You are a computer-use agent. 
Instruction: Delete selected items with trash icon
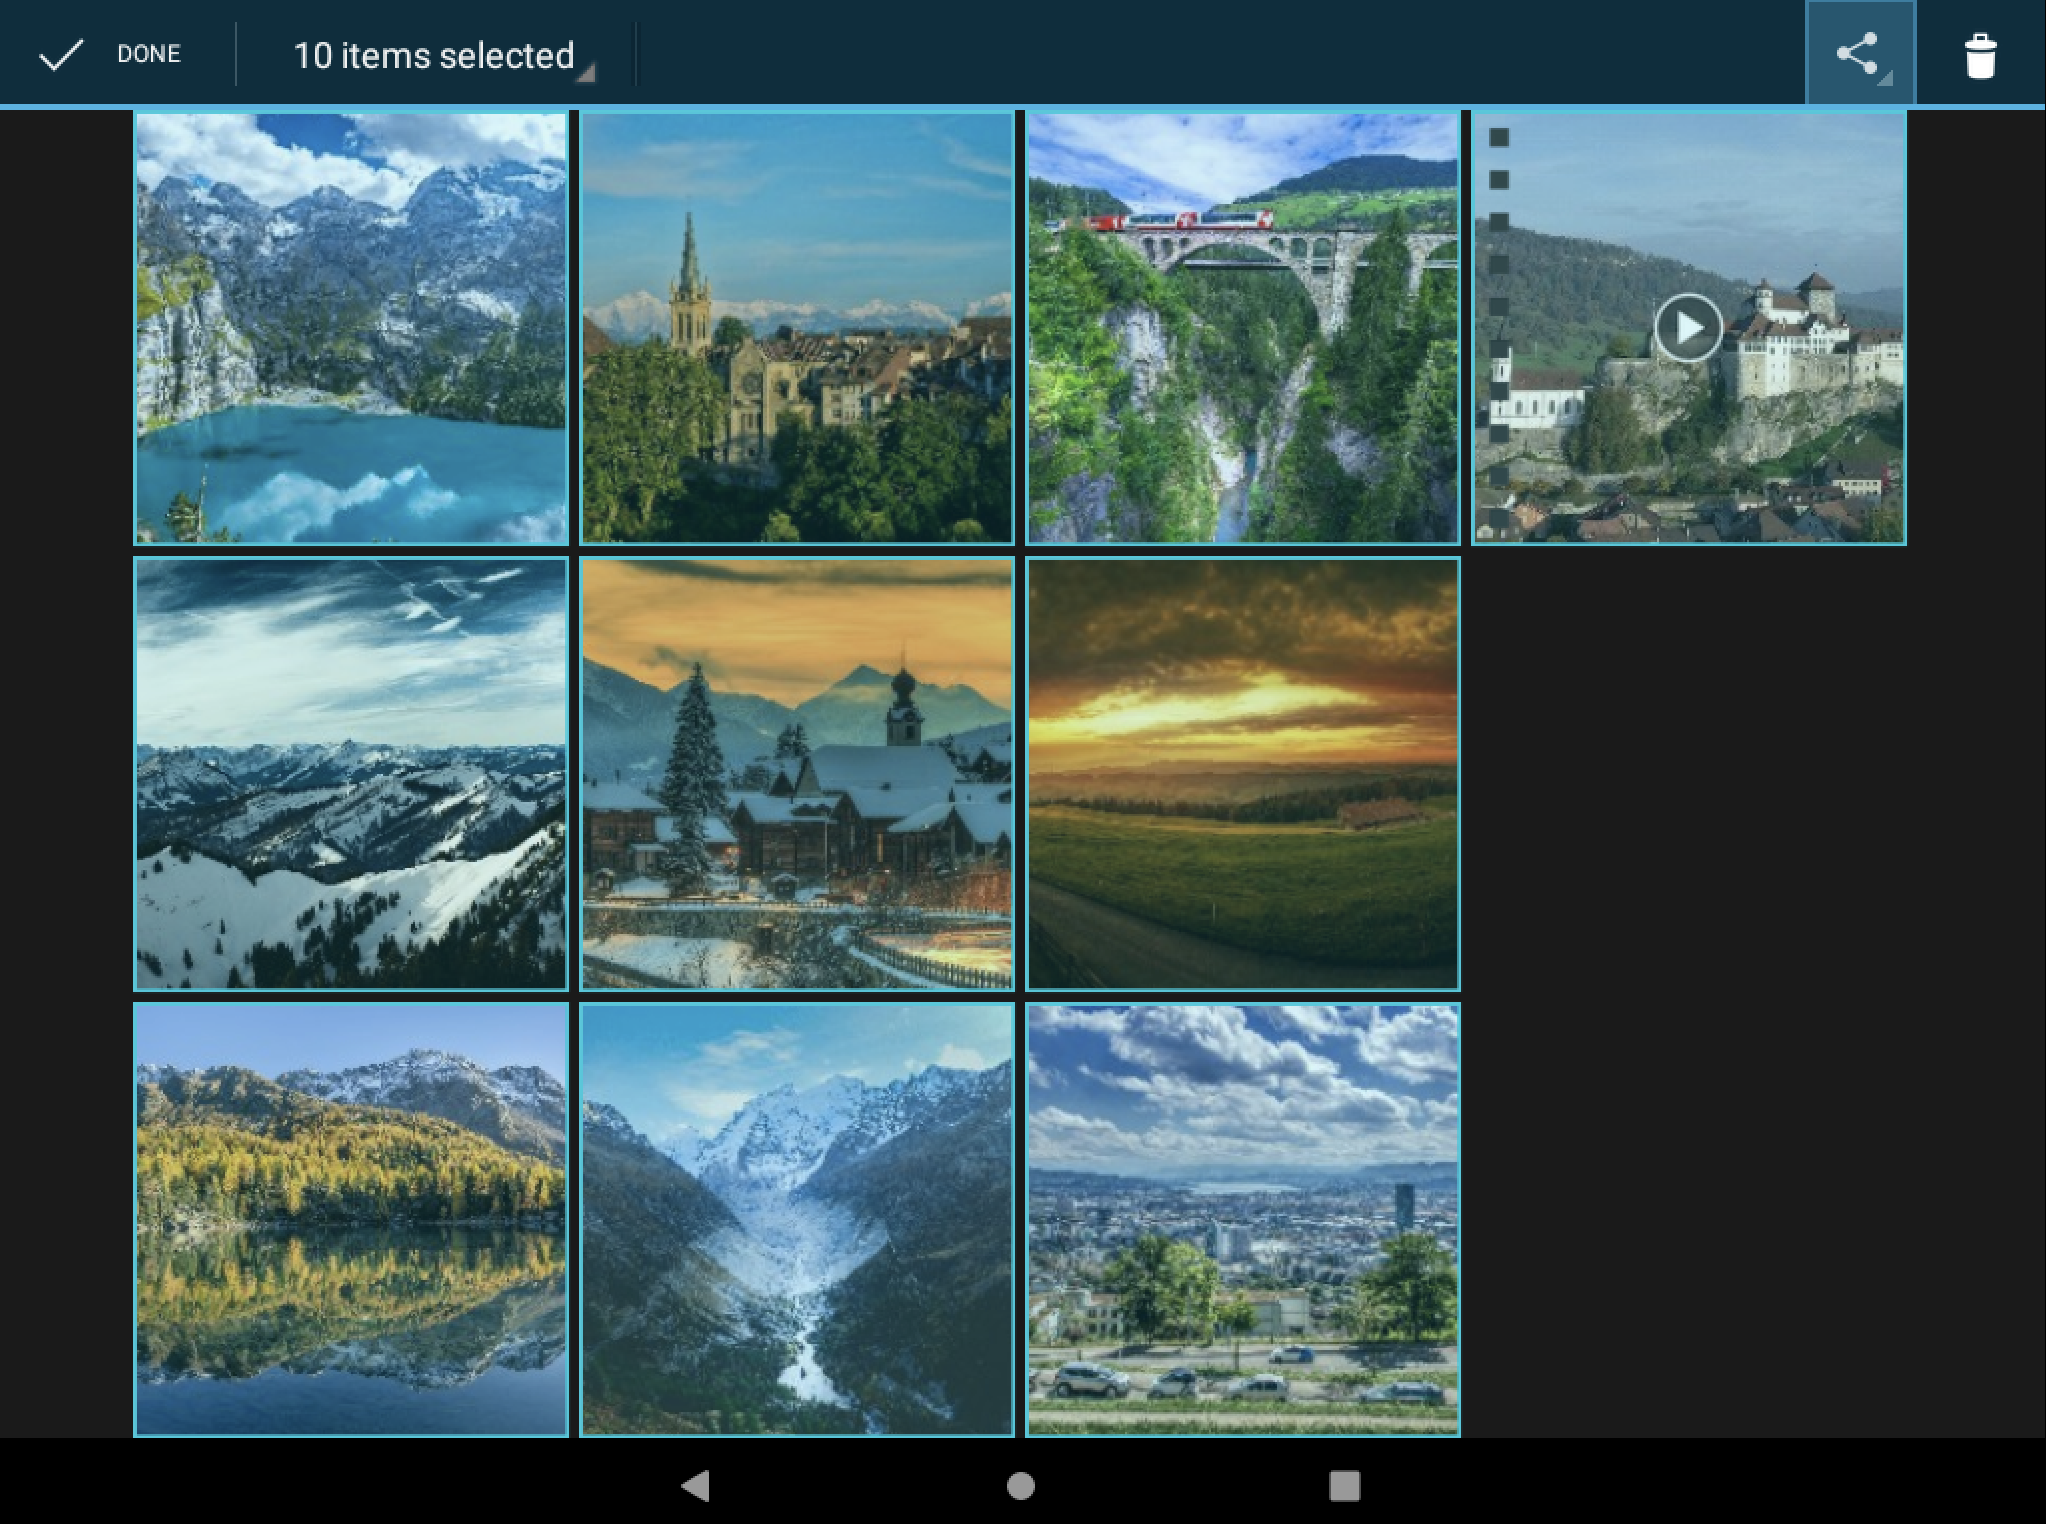pos(1979,55)
